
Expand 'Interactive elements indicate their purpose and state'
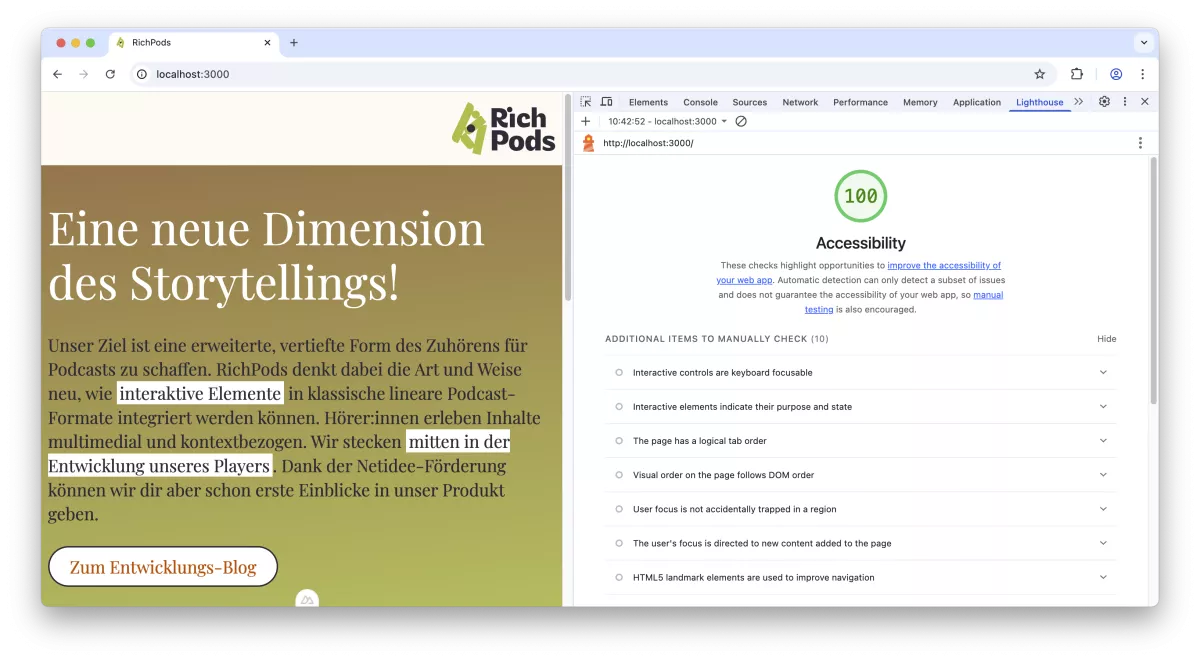coord(1103,406)
